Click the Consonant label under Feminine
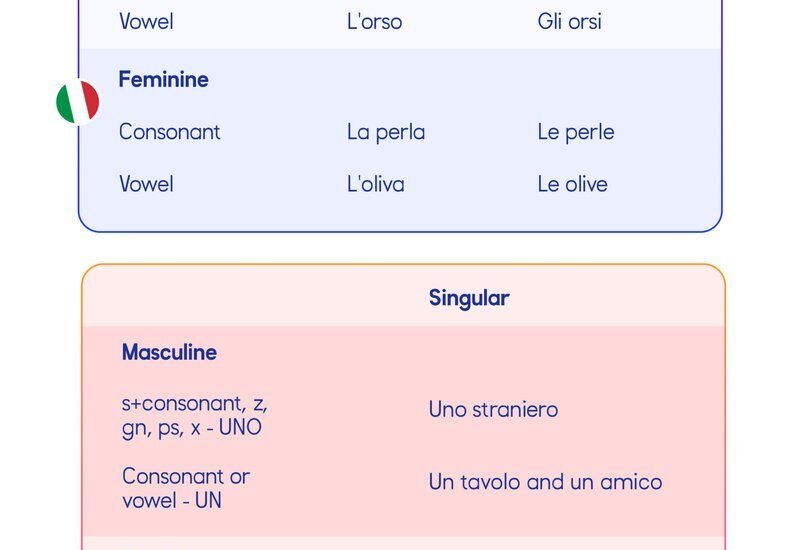Screen dimensions: 800x550 pyautogui.click(x=170, y=132)
